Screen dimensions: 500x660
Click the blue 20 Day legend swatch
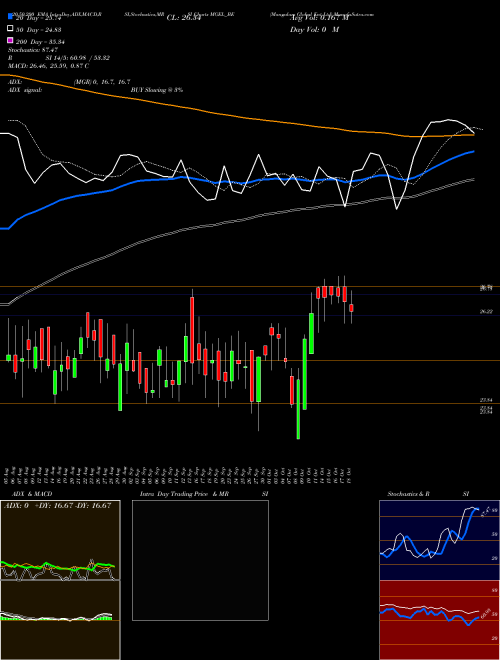click(x=10, y=16)
